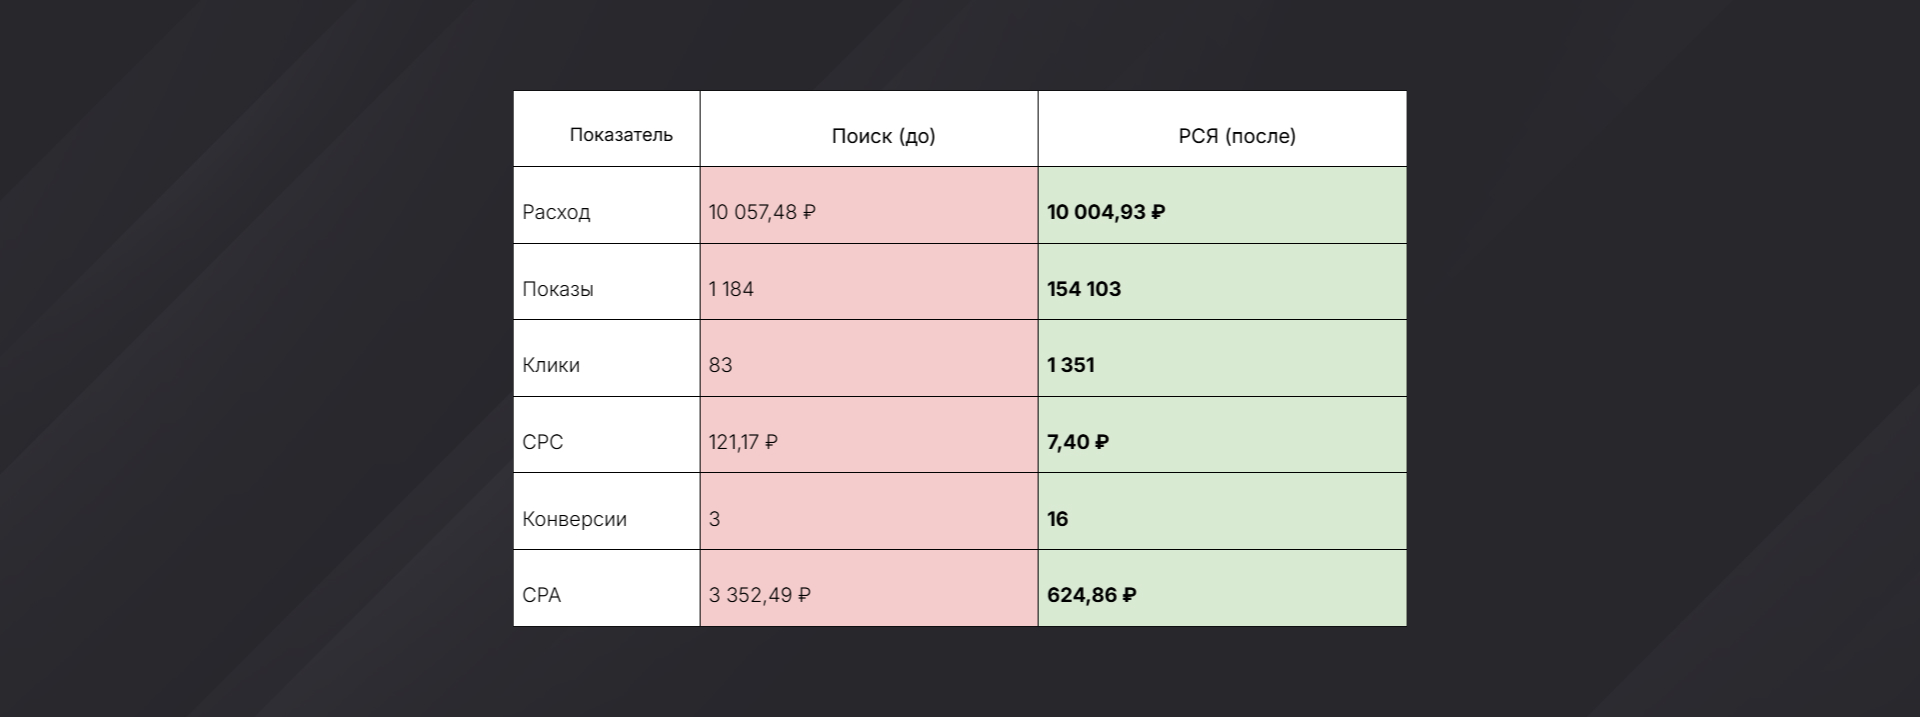Image resolution: width=1920 pixels, height=717 pixels.
Task: Select the "Показы" row label
Action: click(557, 289)
